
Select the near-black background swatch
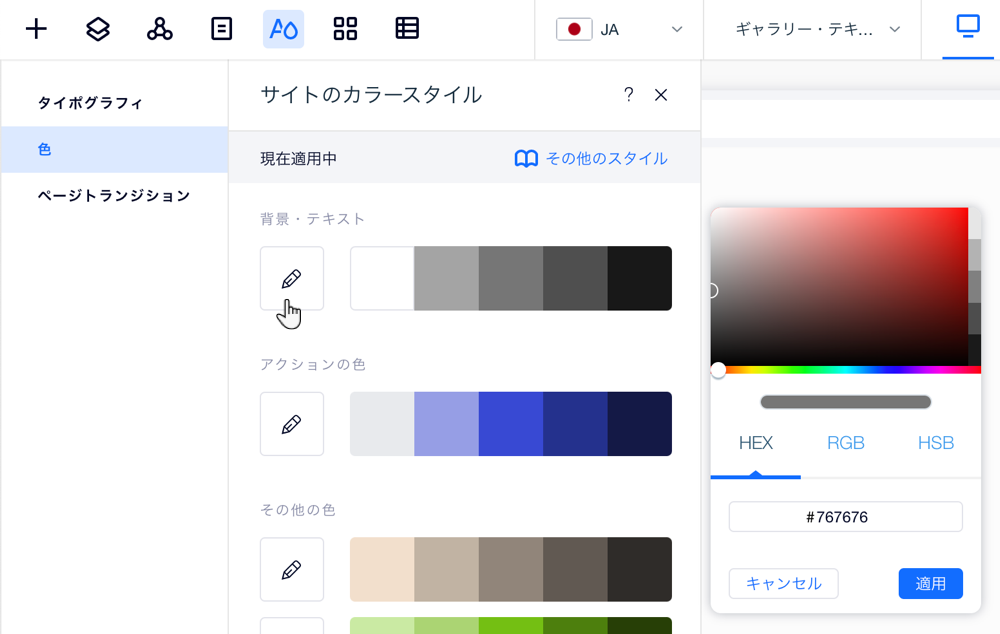(640, 279)
